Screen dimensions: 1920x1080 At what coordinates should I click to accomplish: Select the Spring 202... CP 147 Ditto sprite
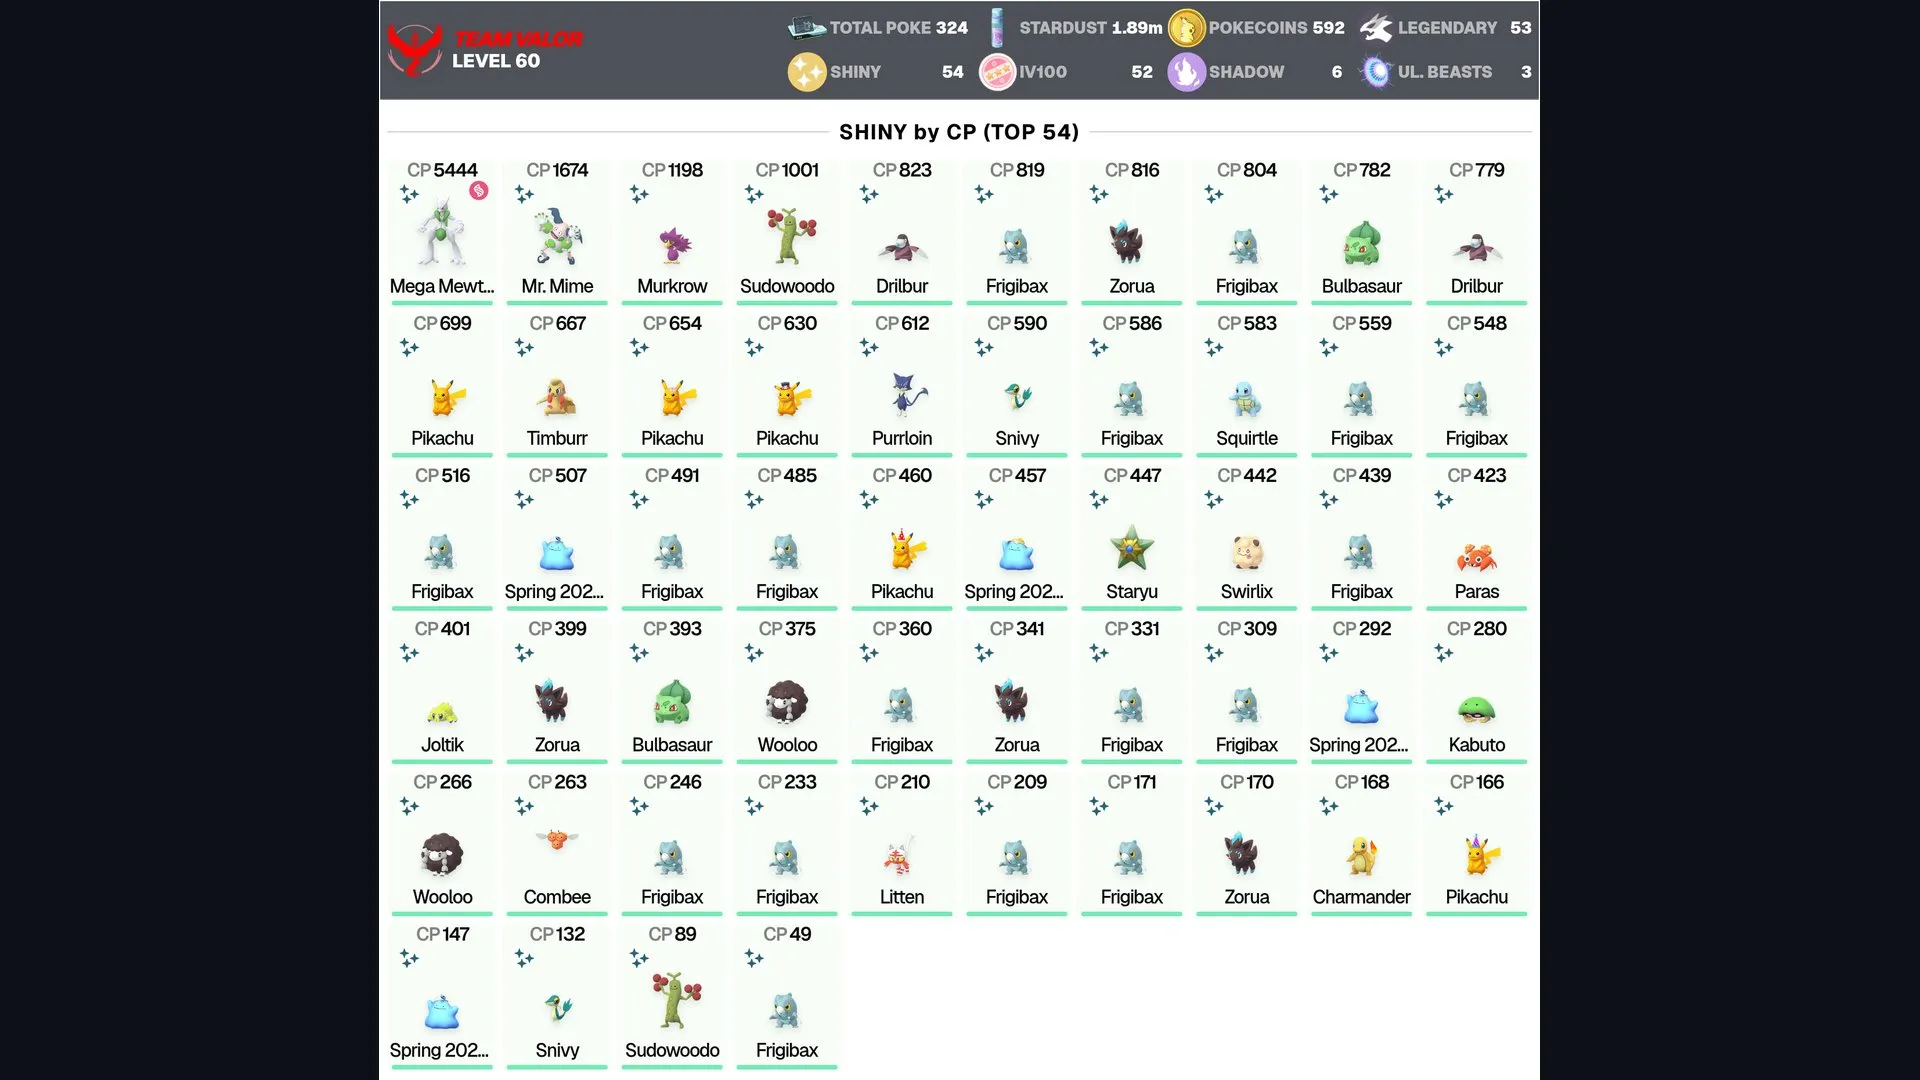(441, 1012)
